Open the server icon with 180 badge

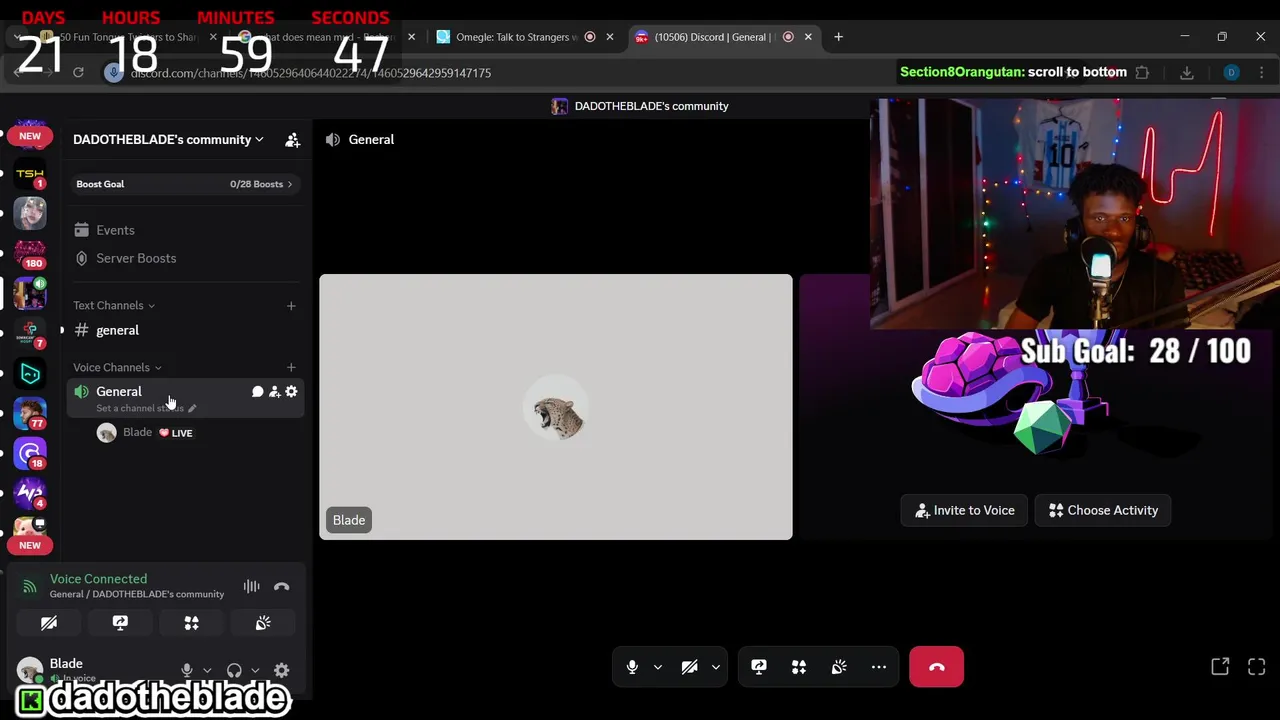point(30,254)
